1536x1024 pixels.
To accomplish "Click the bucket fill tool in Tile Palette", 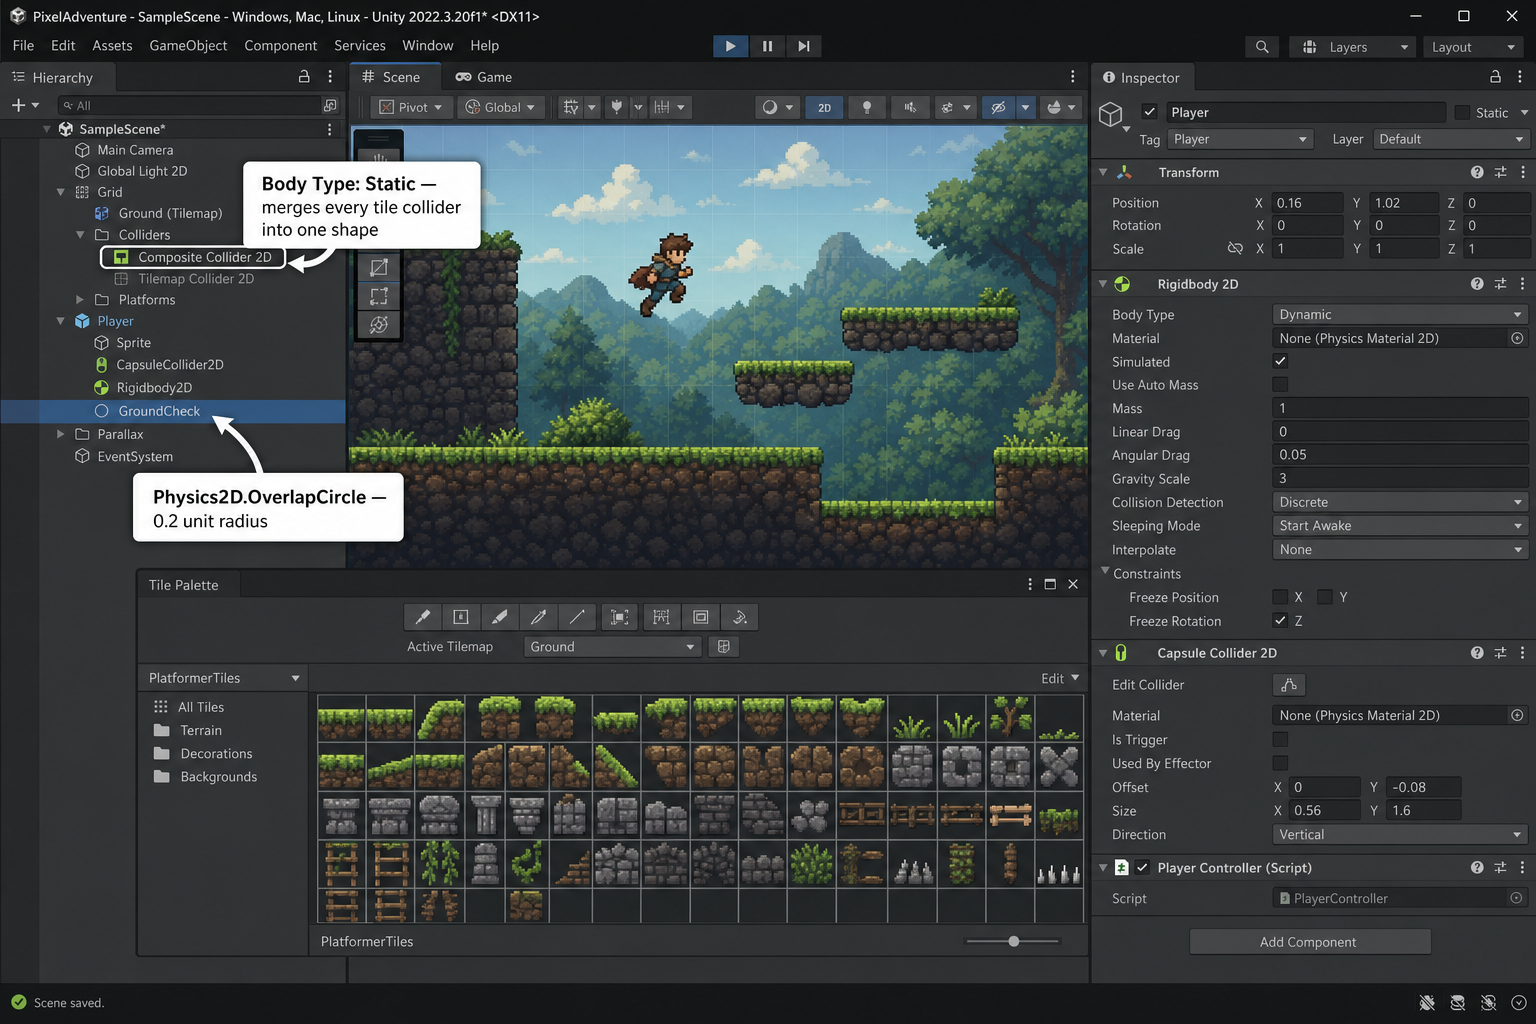I will coord(740,617).
